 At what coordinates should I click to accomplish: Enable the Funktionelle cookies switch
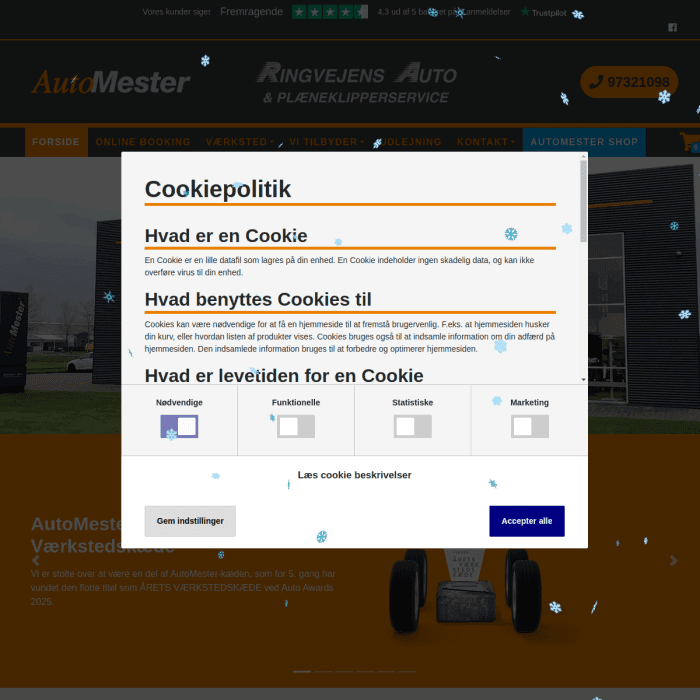tap(296, 426)
